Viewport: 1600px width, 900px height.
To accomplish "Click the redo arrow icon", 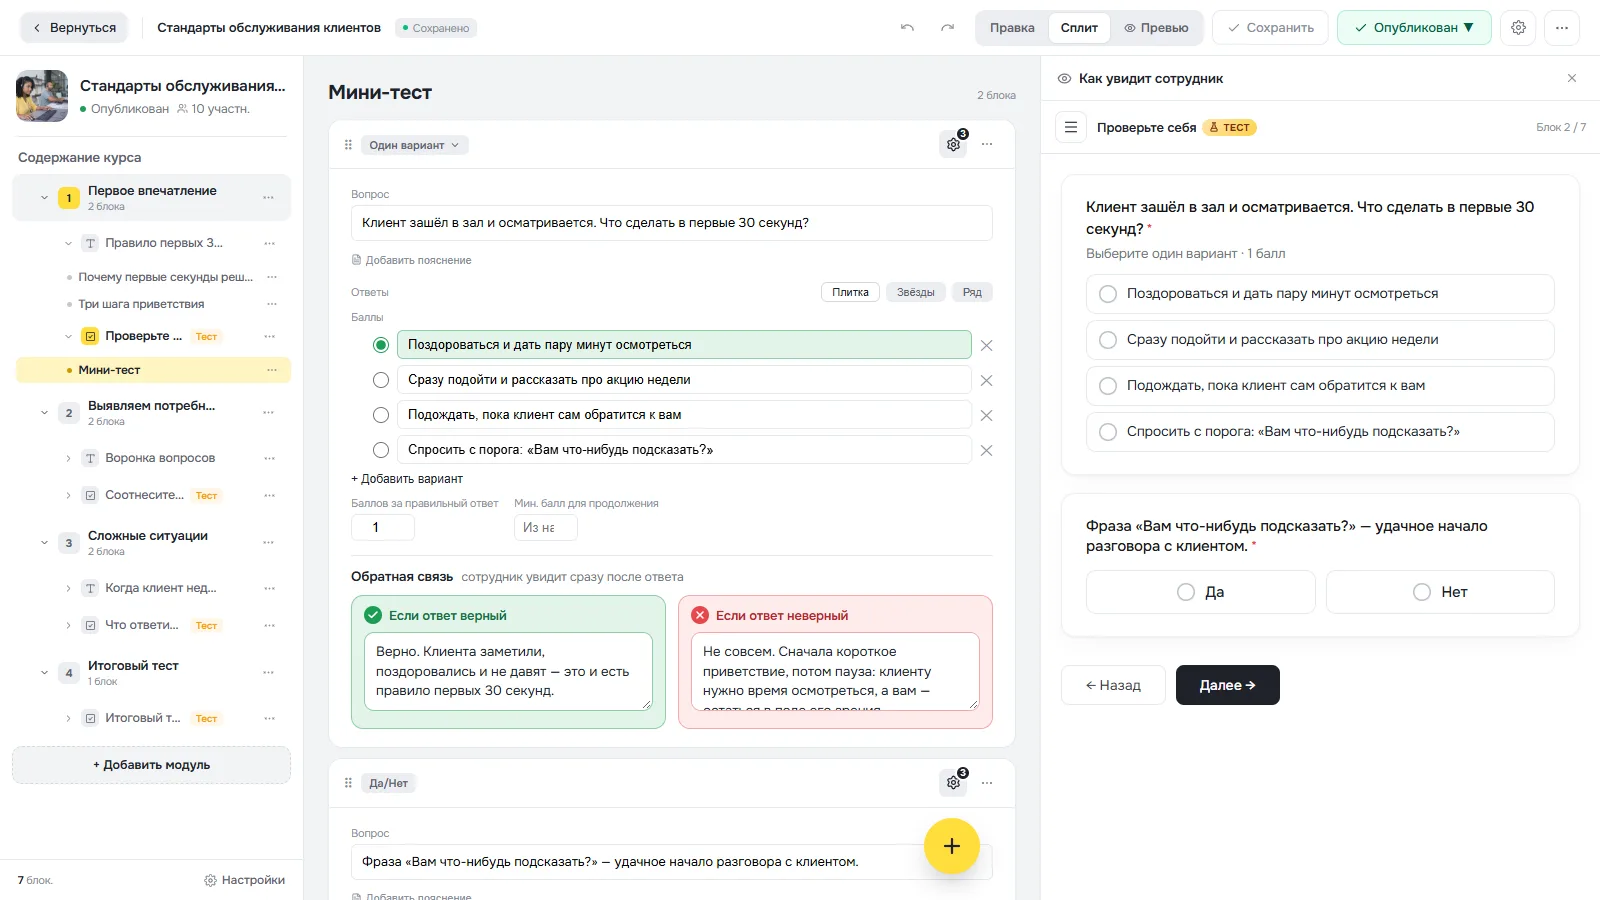I will point(947,28).
